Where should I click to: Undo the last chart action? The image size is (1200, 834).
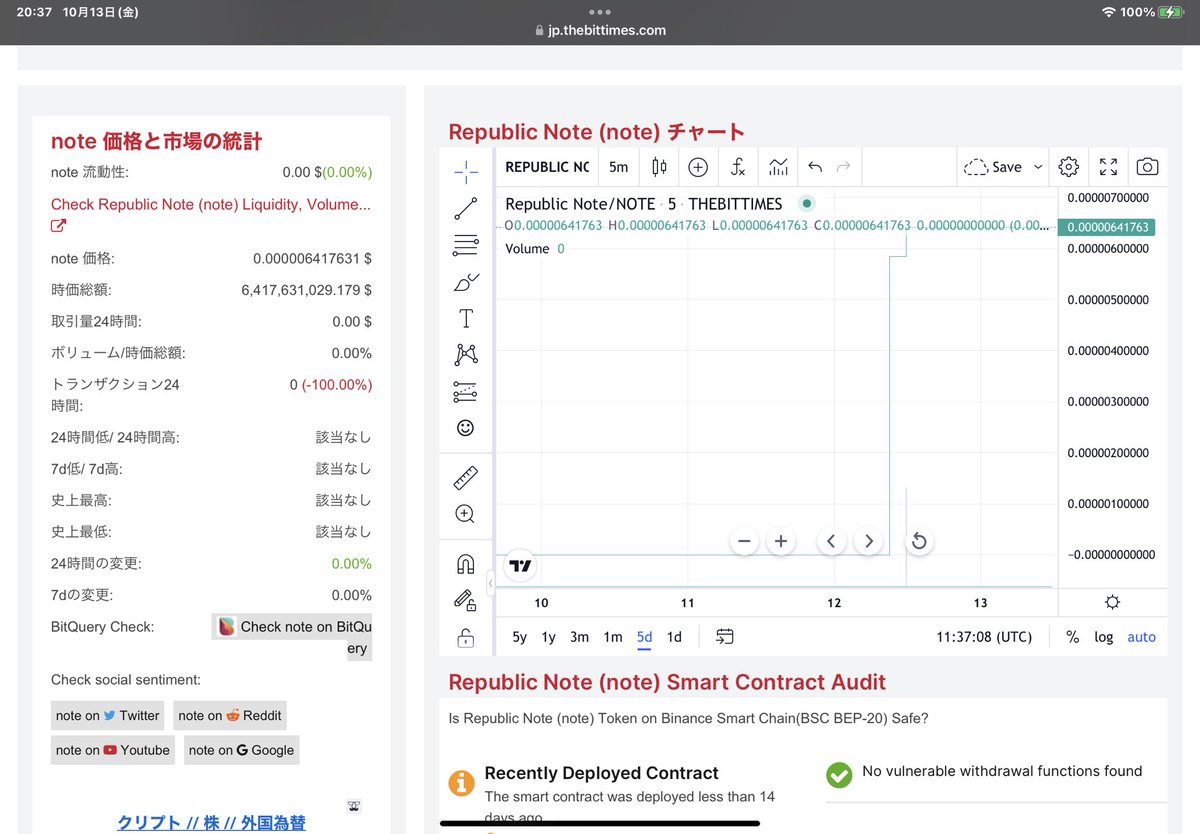pyautogui.click(x=815, y=167)
